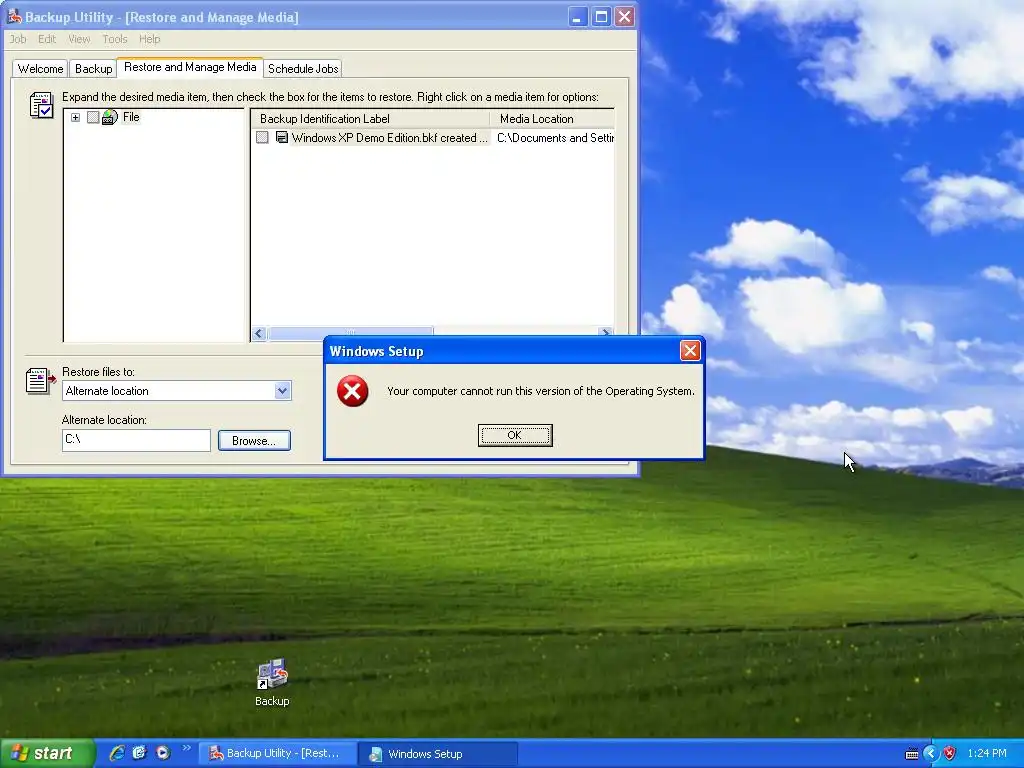This screenshot has height=768, width=1024.
Task: Sort by Backup Identification Label column
Action: tap(370, 119)
